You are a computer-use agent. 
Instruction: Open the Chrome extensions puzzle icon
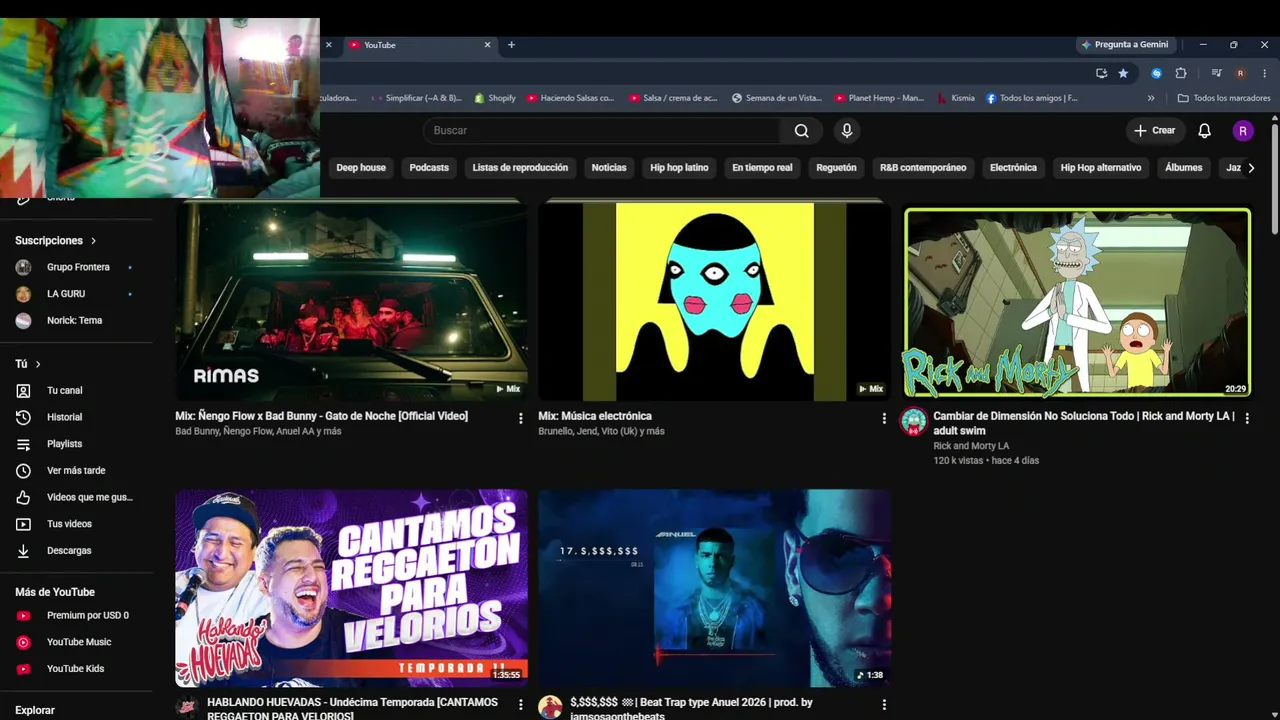1181,73
